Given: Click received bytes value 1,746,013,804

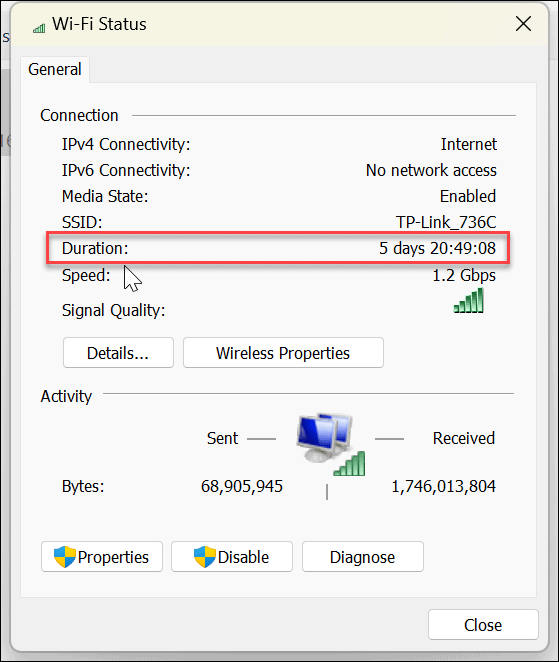Looking at the screenshot, I should pos(443,486).
